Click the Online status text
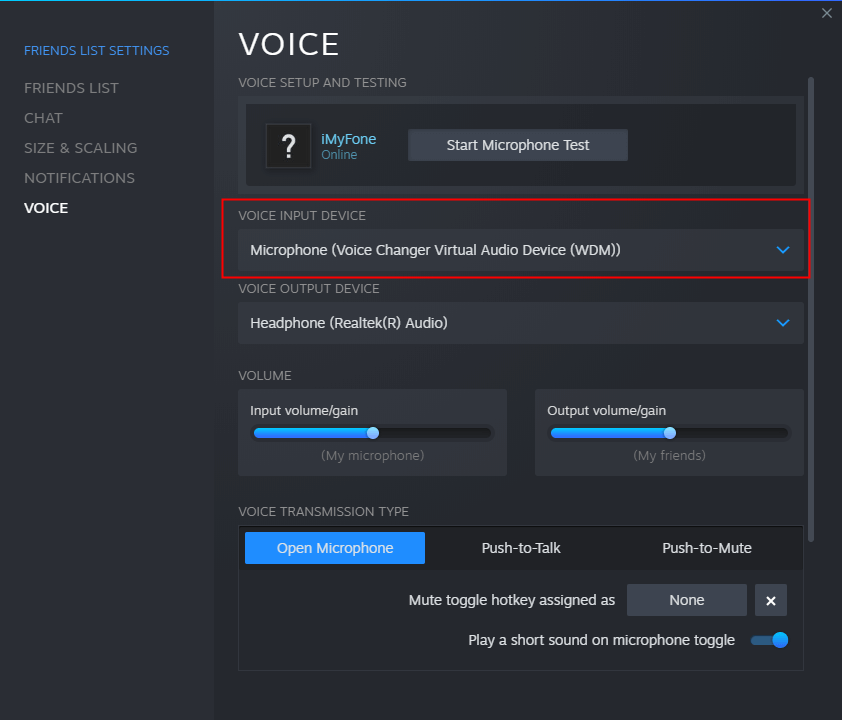Image resolution: width=842 pixels, height=720 pixels. coord(339,155)
